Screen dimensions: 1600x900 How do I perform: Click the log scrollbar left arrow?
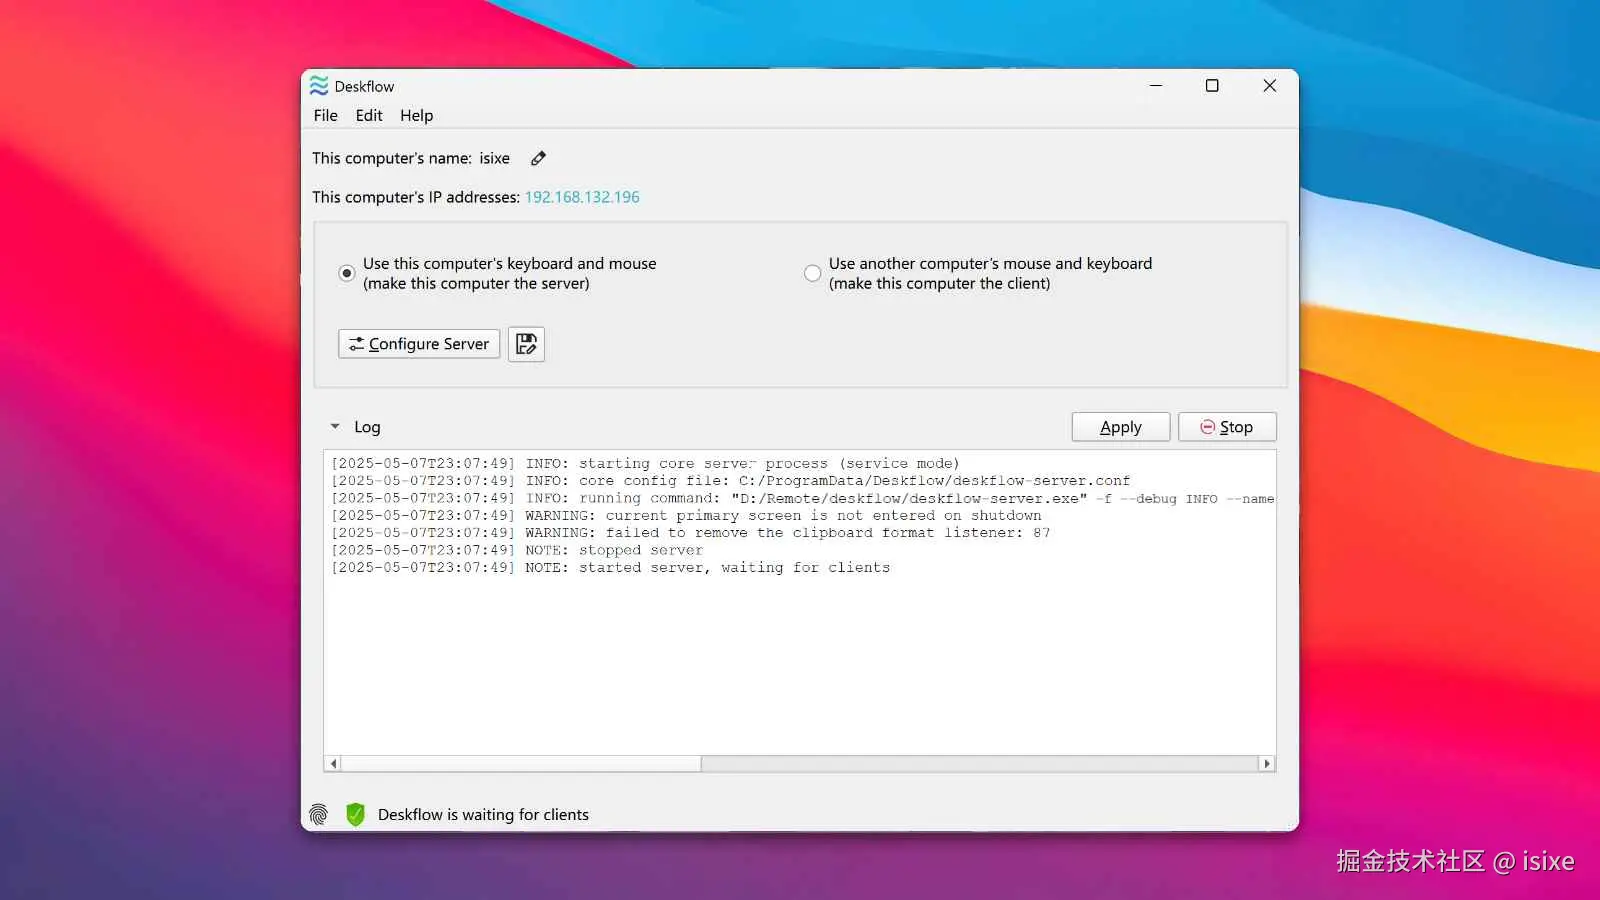pos(333,764)
